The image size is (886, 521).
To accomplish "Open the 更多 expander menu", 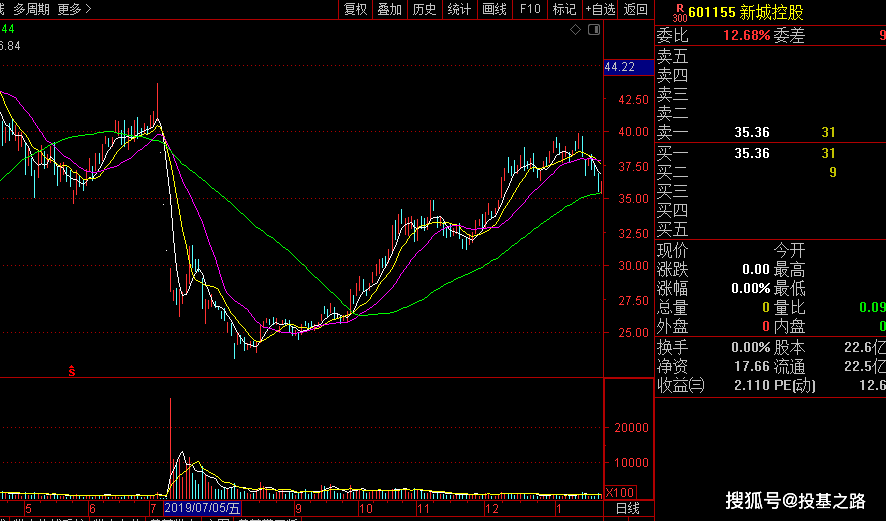I will (x=75, y=9).
